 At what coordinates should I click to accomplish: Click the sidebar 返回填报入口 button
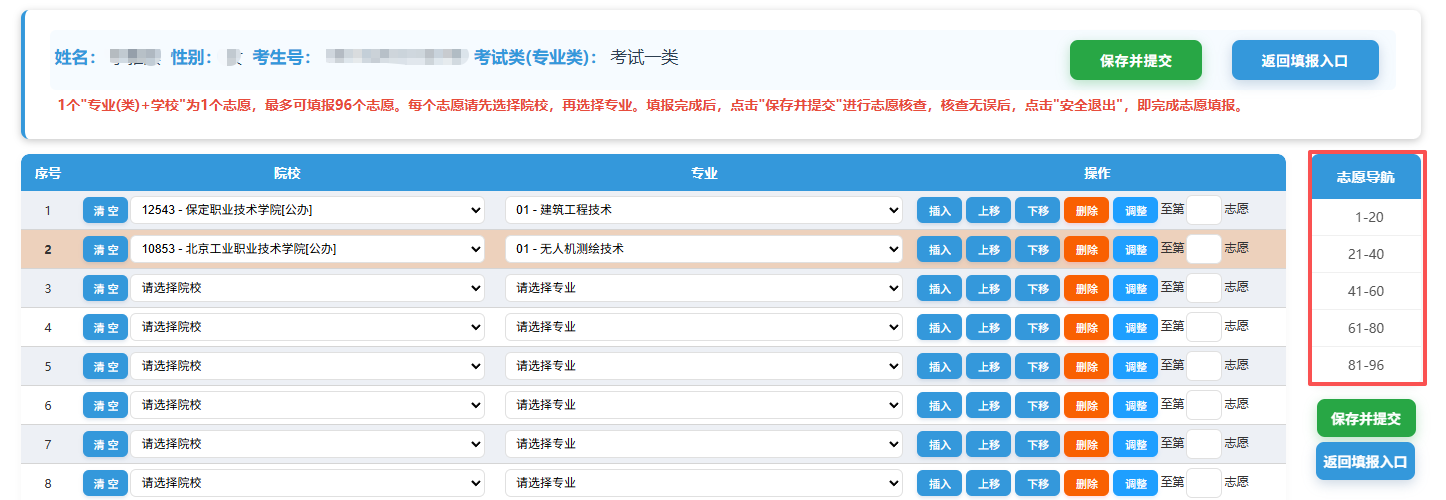point(1366,461)
